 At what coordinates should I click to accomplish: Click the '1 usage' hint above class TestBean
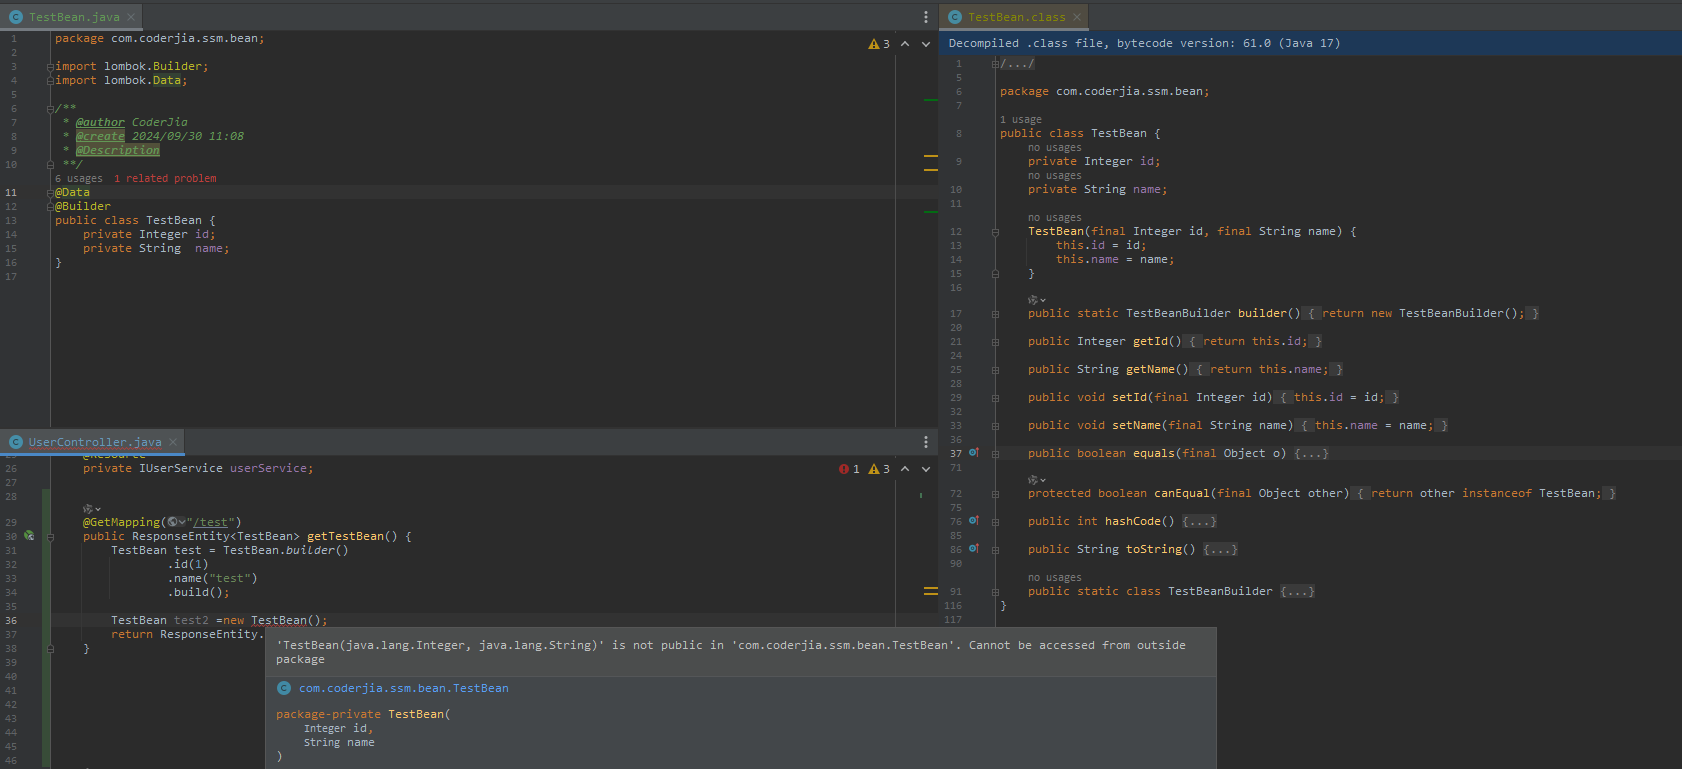click(1021, 120)
